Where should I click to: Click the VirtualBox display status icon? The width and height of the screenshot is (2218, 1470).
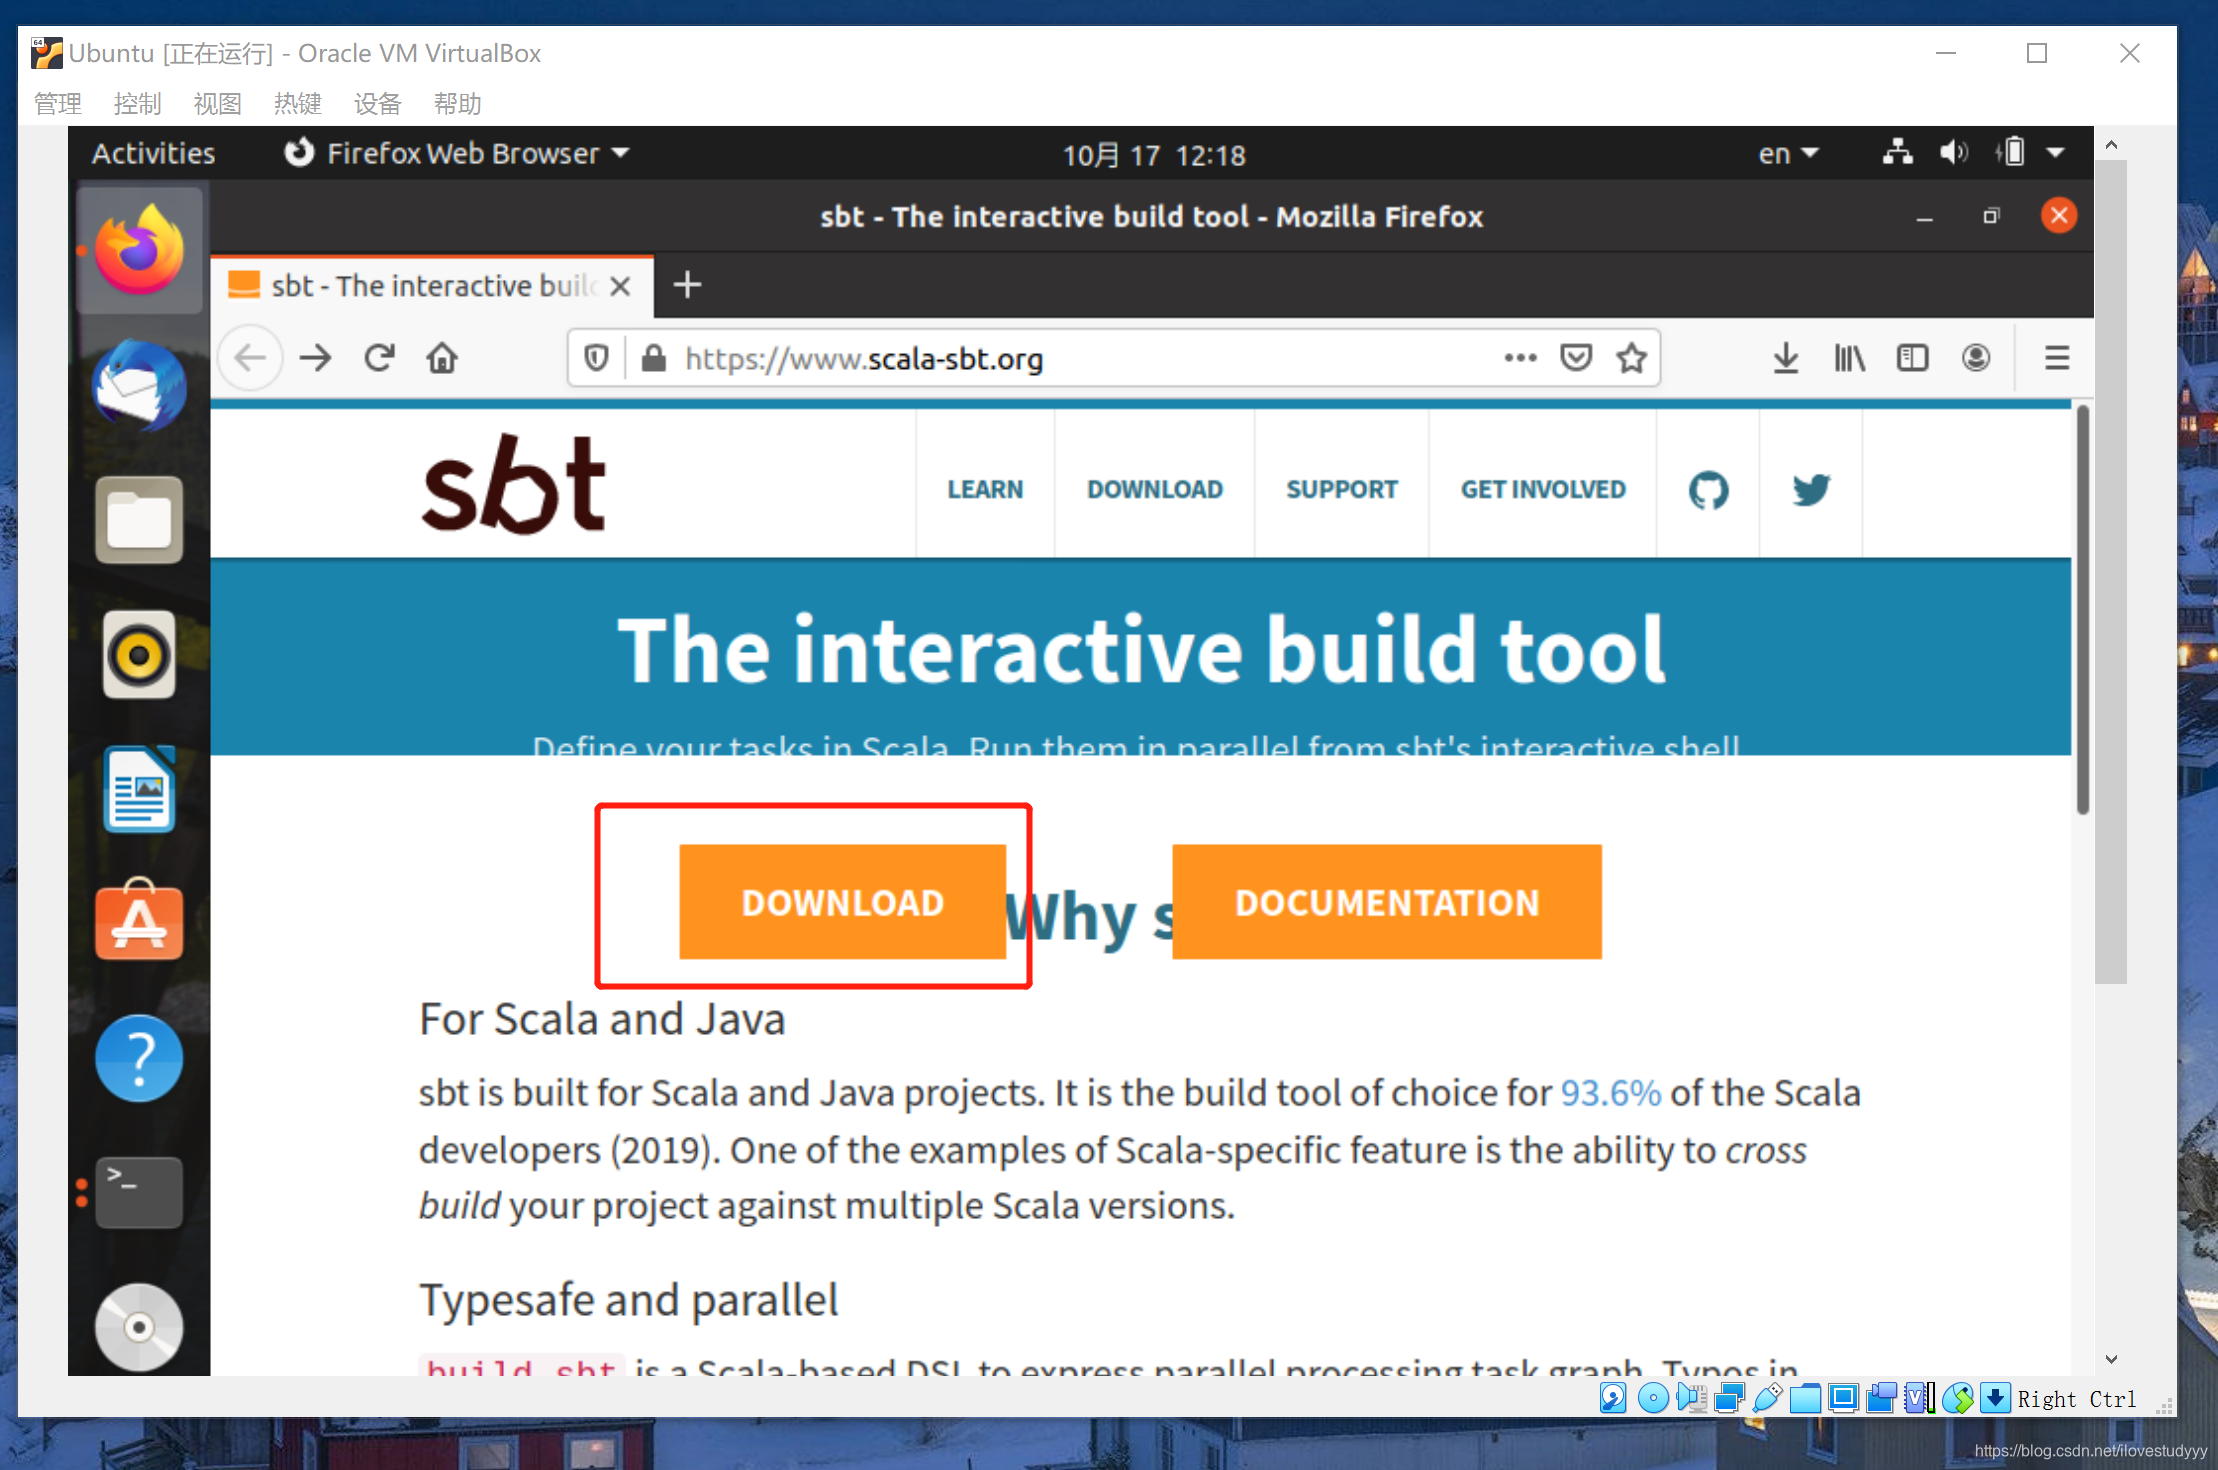coord(1843,1398)
